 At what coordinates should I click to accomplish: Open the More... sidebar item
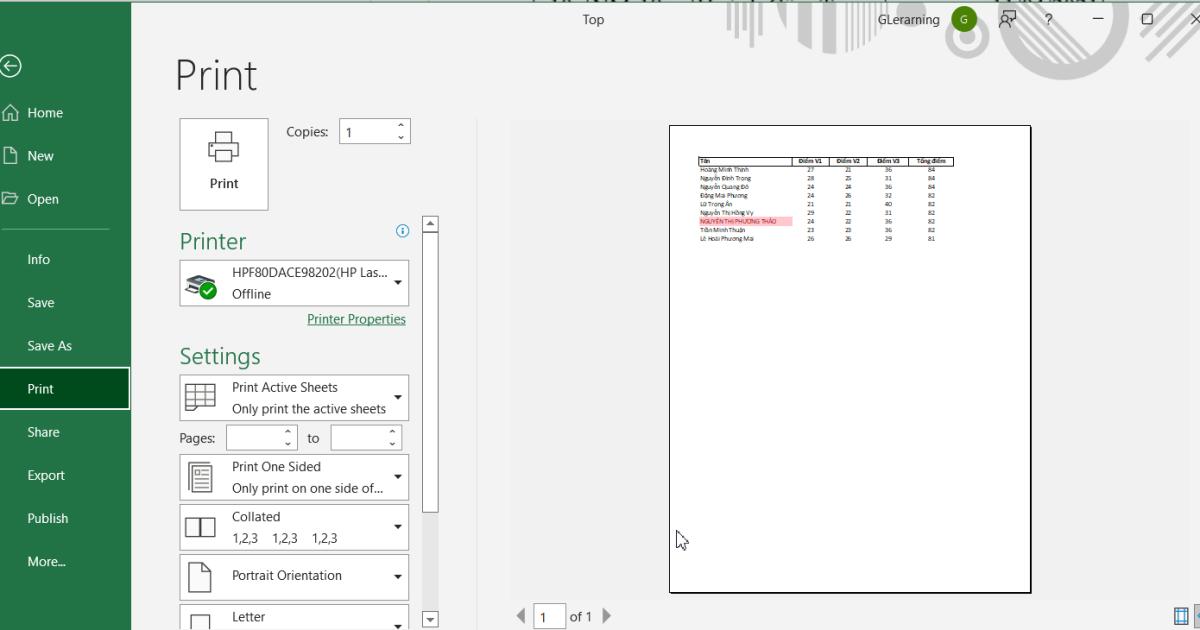coord(65,561)
